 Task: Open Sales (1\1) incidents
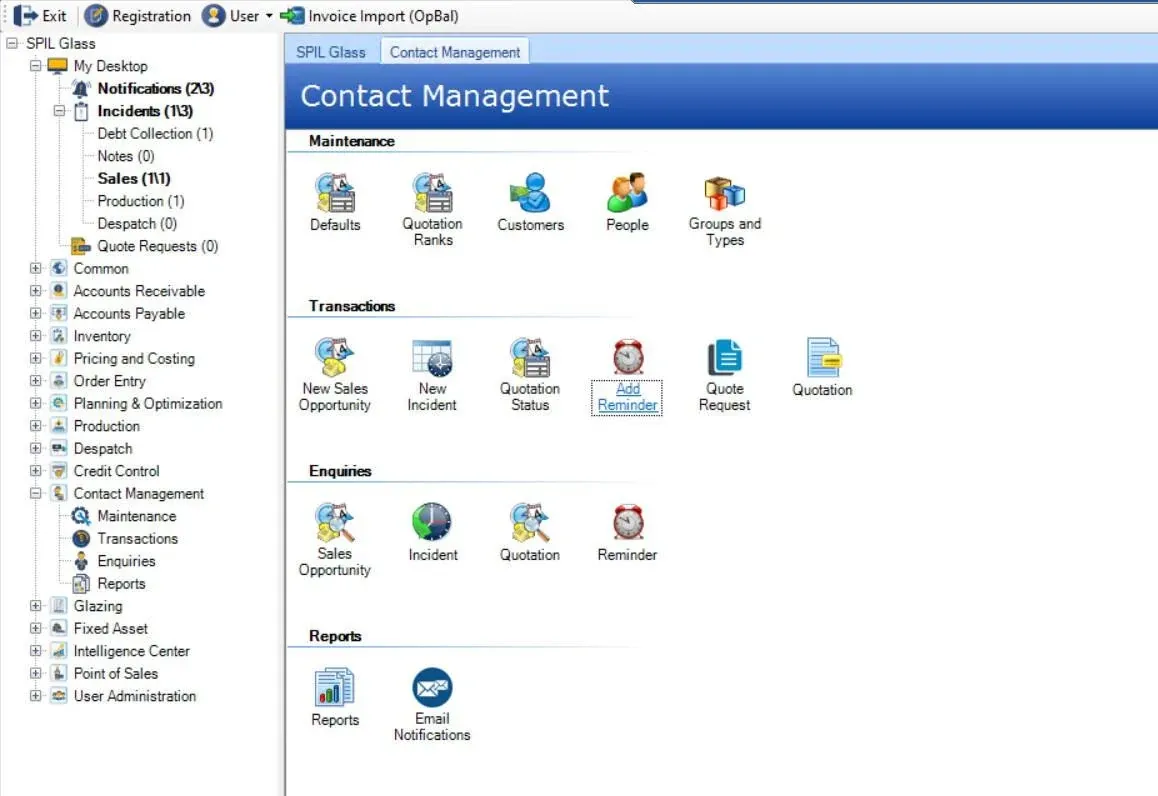(134, 179)
